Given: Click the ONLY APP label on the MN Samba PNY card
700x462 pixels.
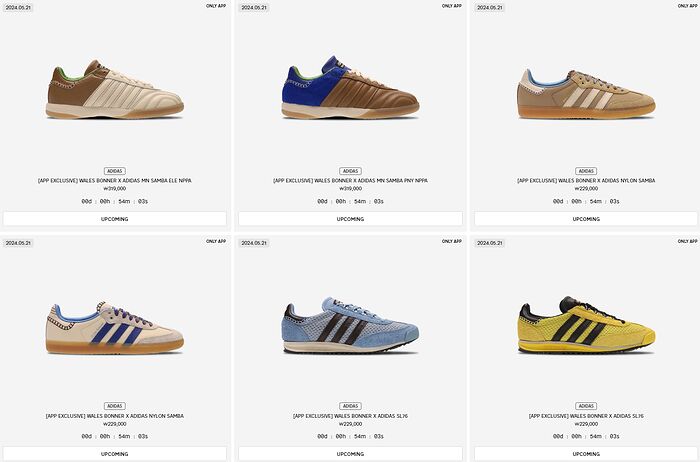Looking at the screenshot, I should (x=452, y=6).
